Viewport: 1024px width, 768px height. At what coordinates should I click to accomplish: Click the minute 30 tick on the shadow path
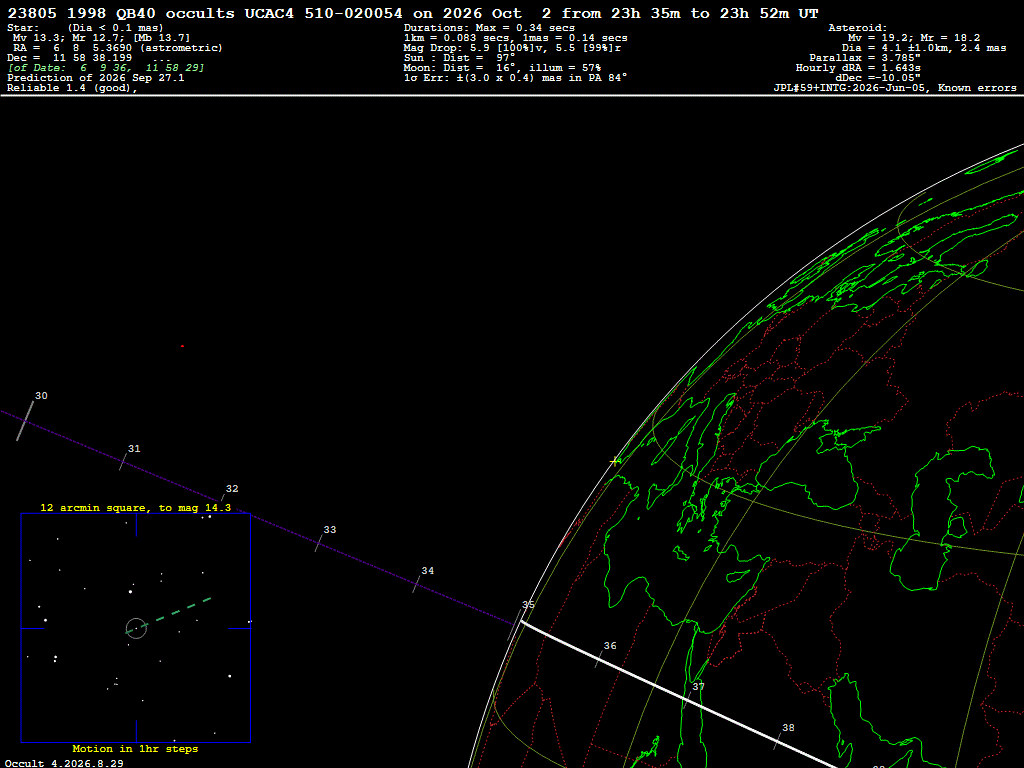(25, 421)
